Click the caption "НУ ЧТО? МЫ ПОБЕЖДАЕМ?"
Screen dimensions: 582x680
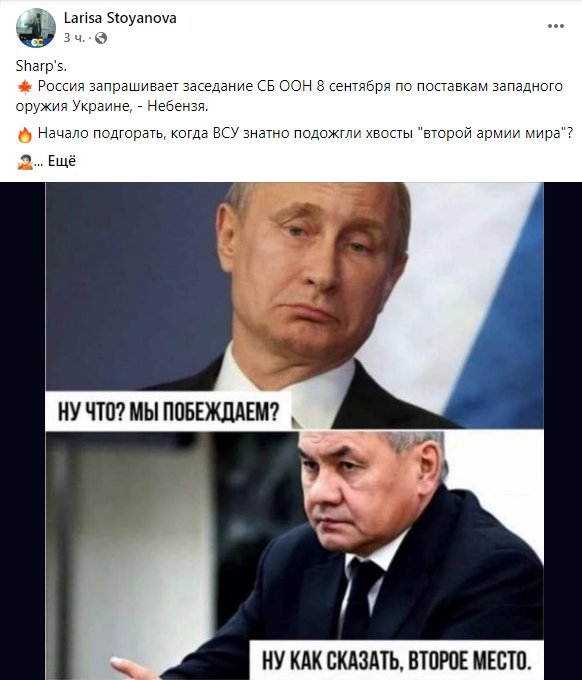click(x=168, y=412)
